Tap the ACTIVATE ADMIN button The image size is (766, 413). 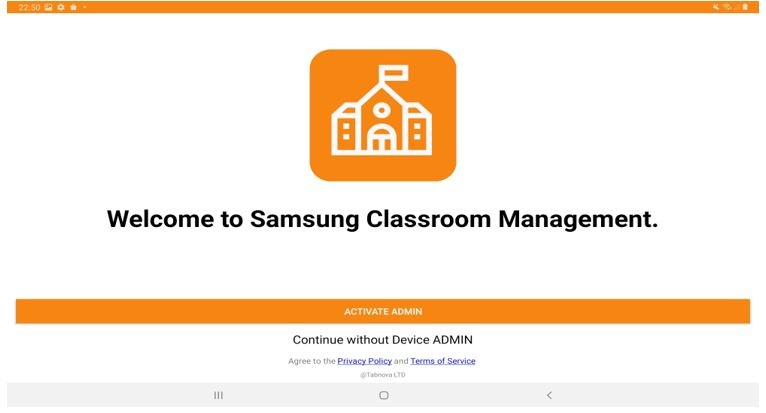(383, 311)
